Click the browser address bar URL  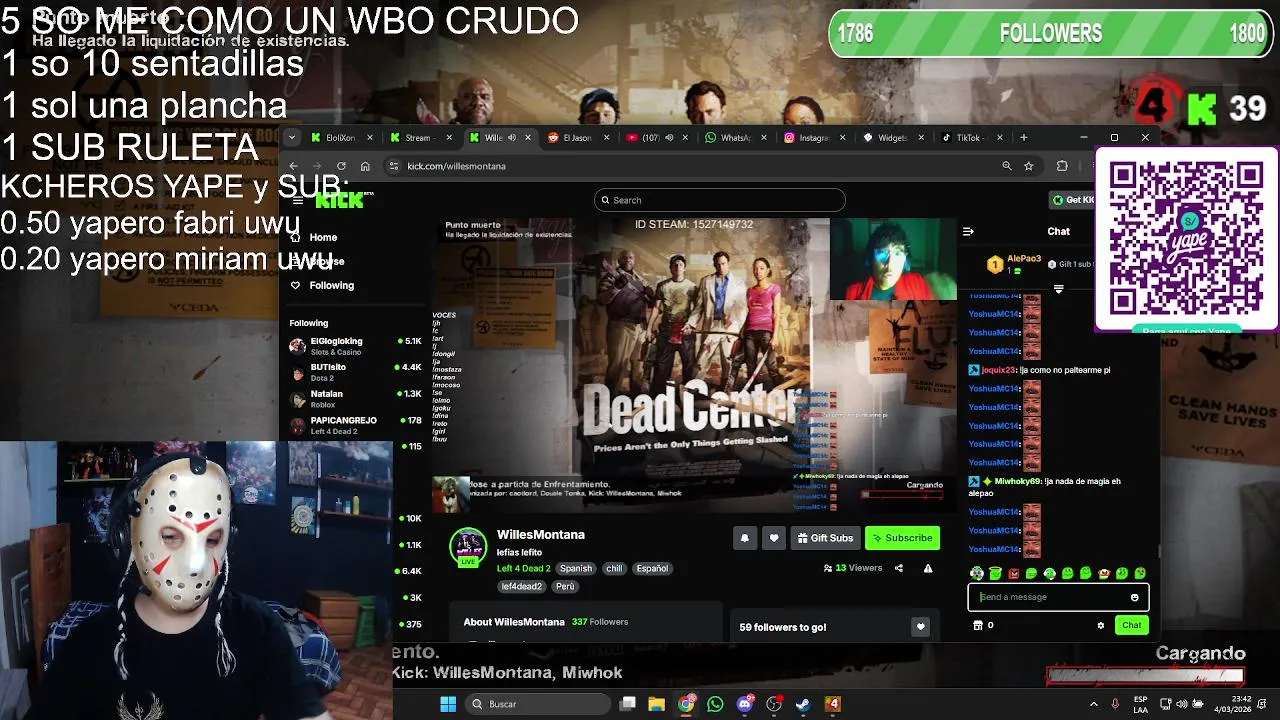pyautogui.click(x=456, y=166)
